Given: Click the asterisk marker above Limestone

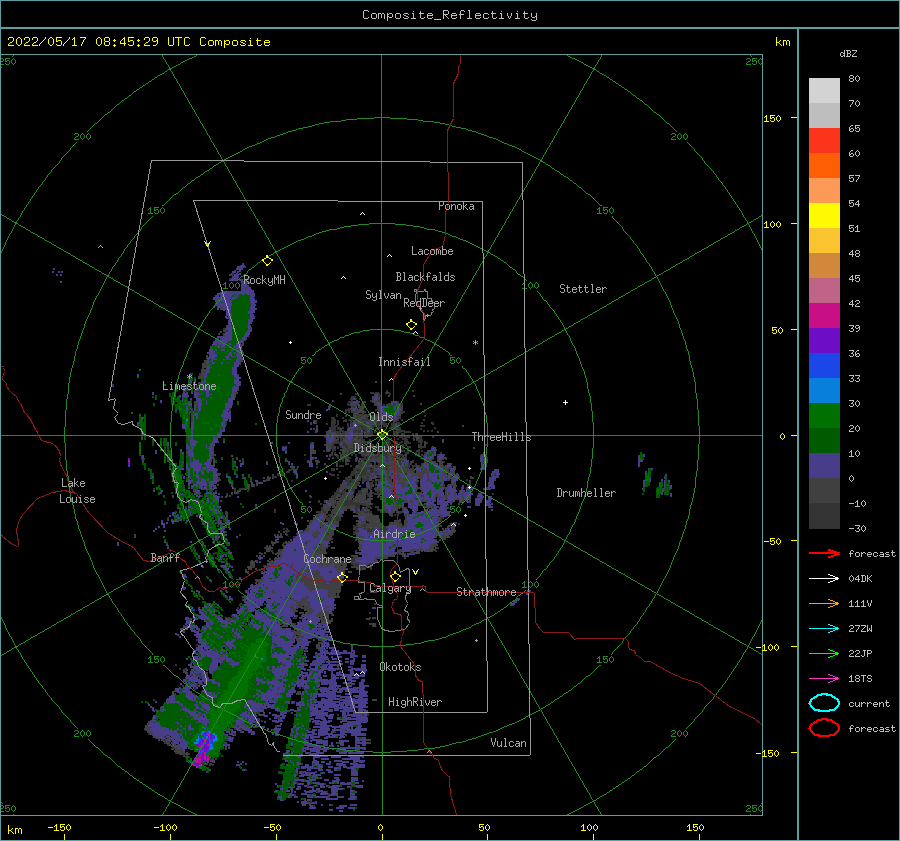Looking at the screenshot, I should 189,377.
